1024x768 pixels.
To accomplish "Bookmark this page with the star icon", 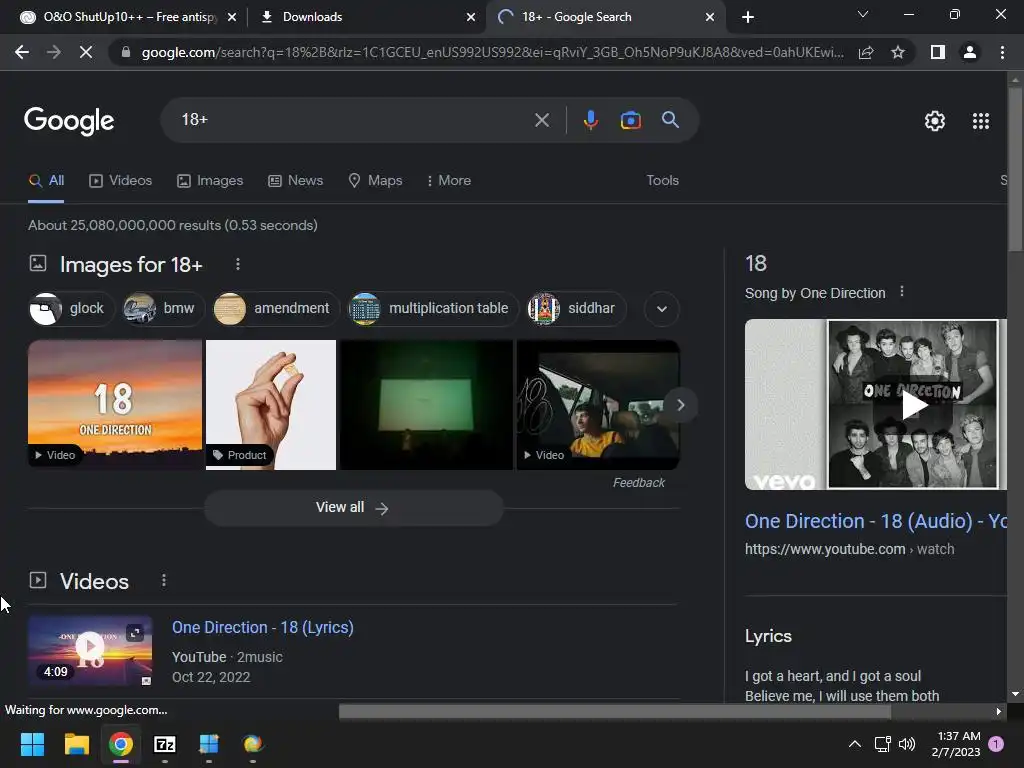I will 898,52.
